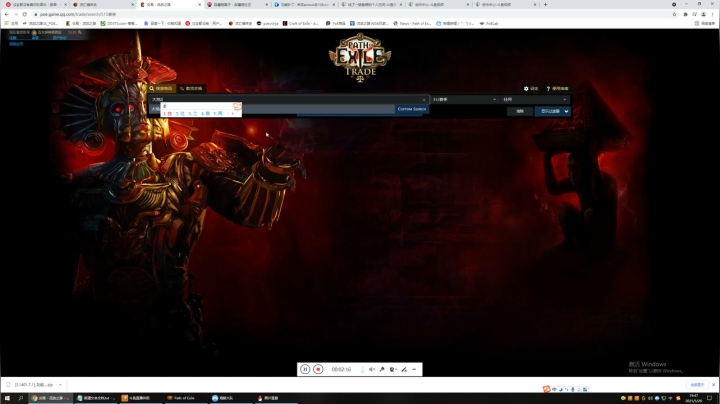Screen dimensions: 720x404
Task: Stop the screen recording
Action: point(318,369)
